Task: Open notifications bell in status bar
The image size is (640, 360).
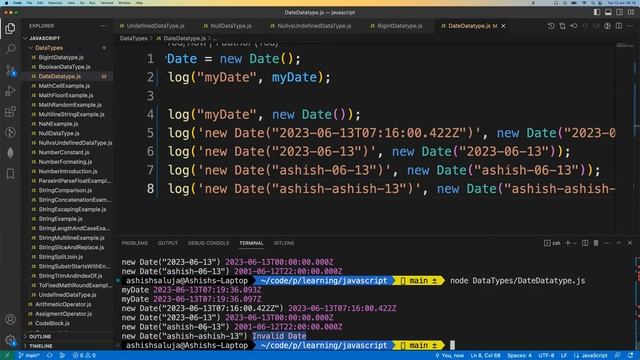Action: click(631, 356)
